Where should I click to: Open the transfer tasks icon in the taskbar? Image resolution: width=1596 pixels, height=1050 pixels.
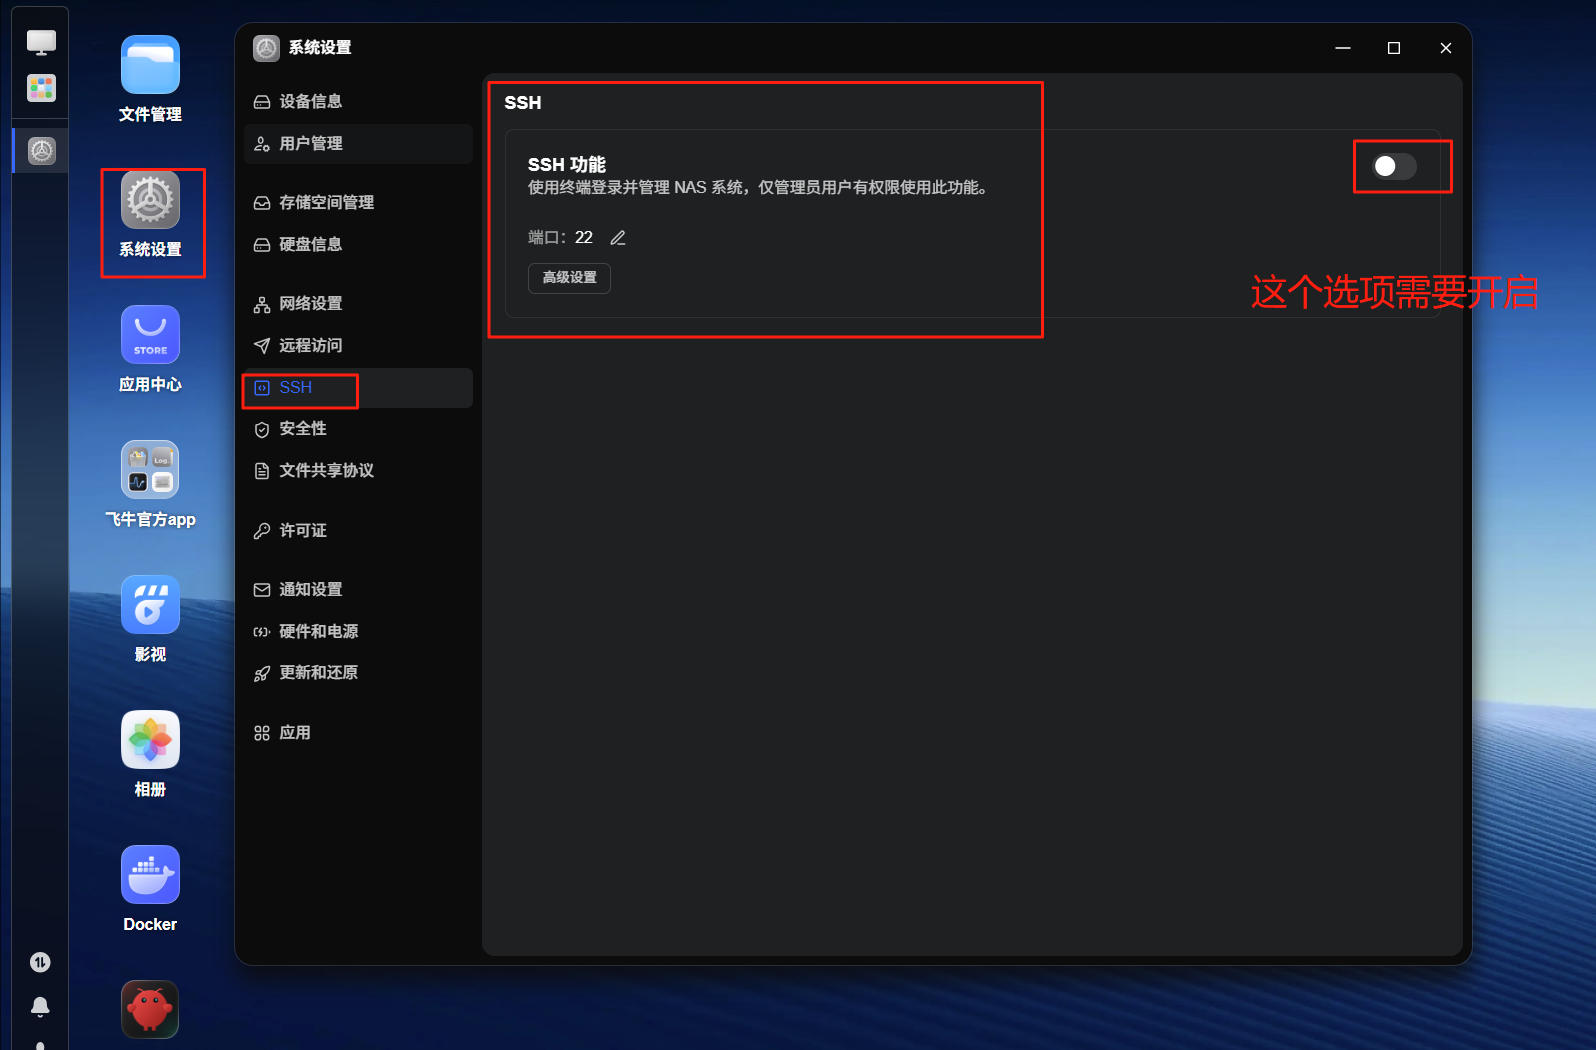tap(40, 962)
